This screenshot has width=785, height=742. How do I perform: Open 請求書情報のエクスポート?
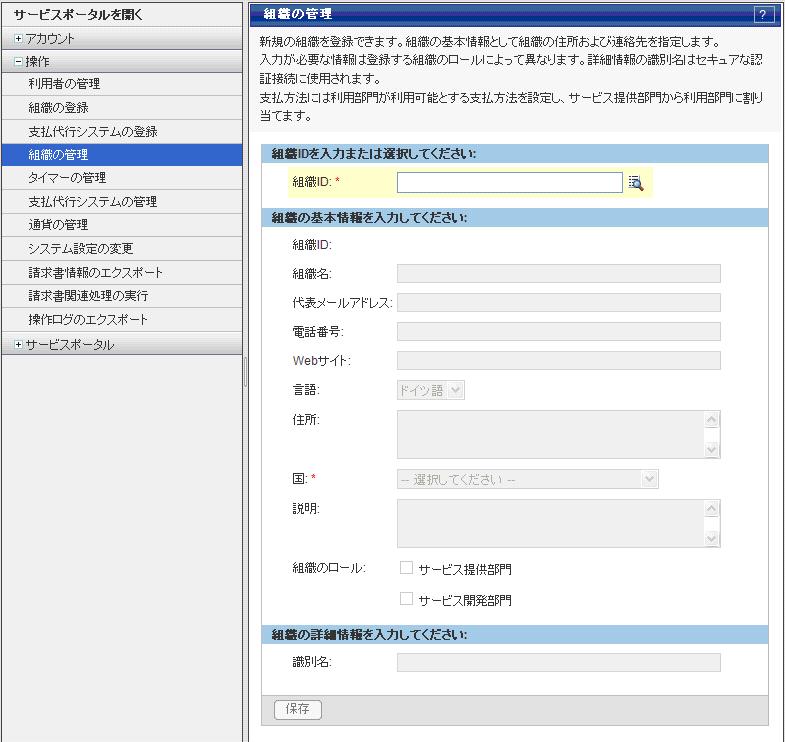(x=95, y=272)
